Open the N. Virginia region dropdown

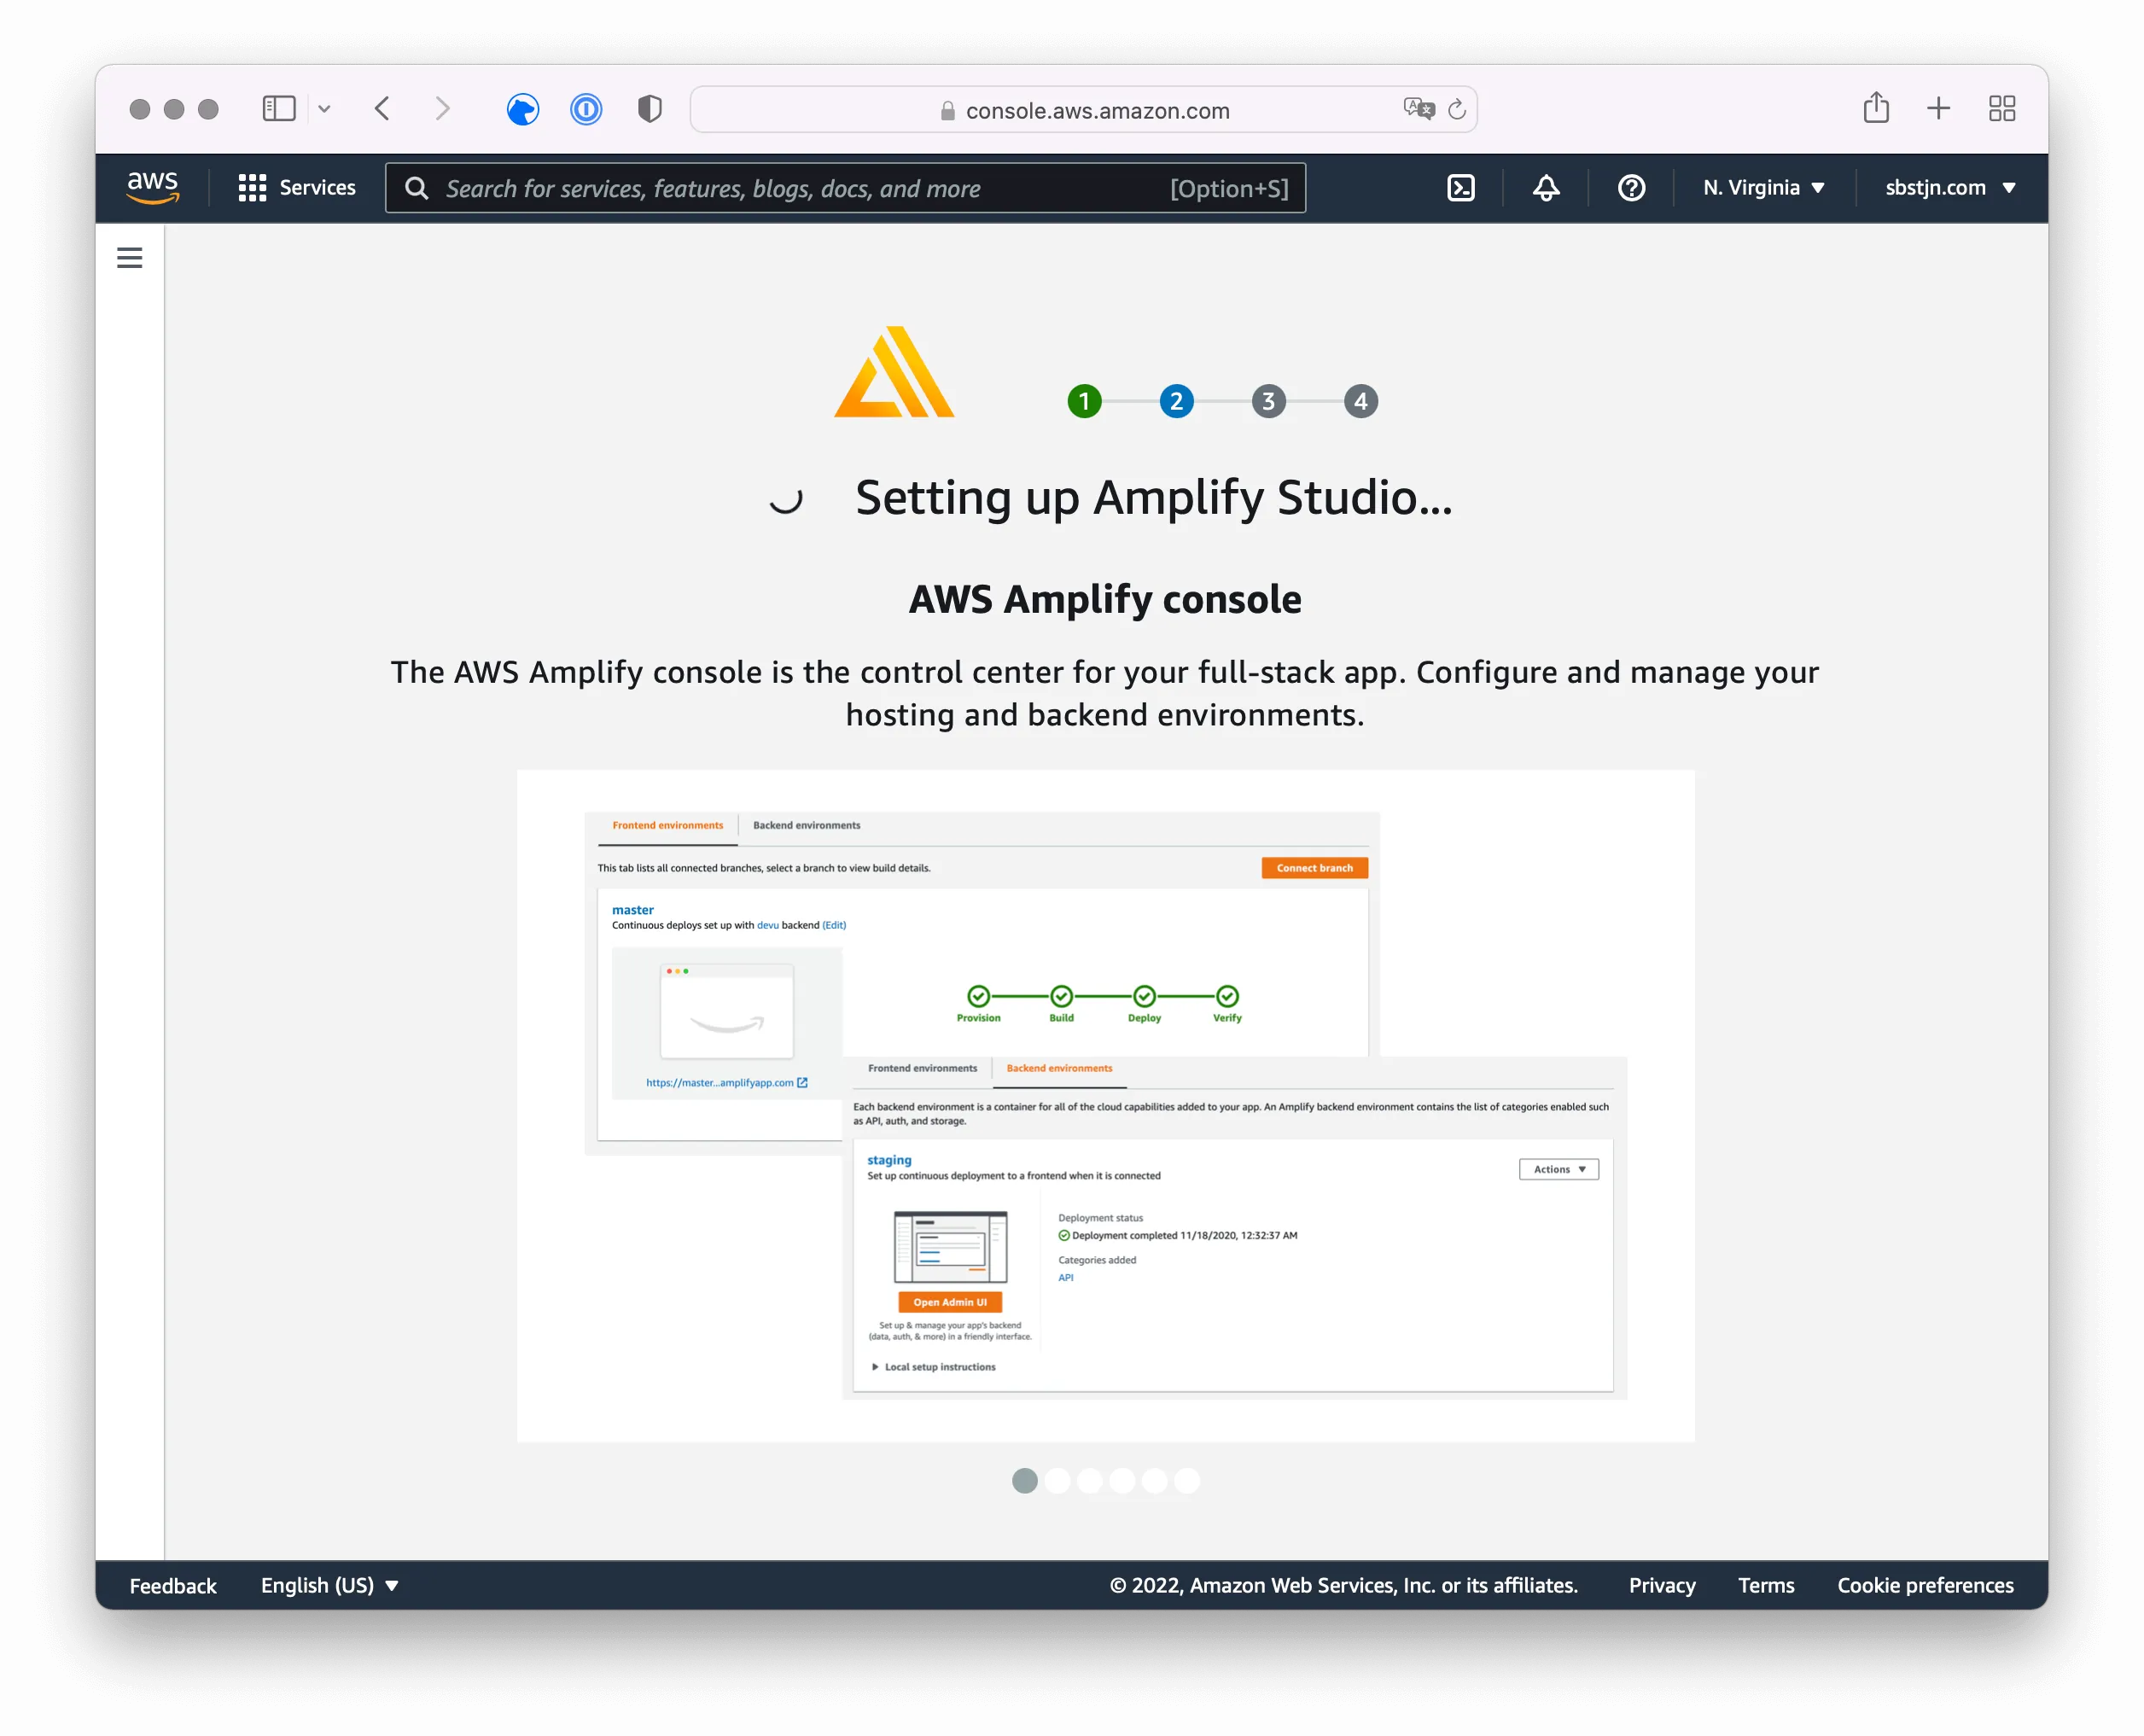click(x=1763, y=187)
